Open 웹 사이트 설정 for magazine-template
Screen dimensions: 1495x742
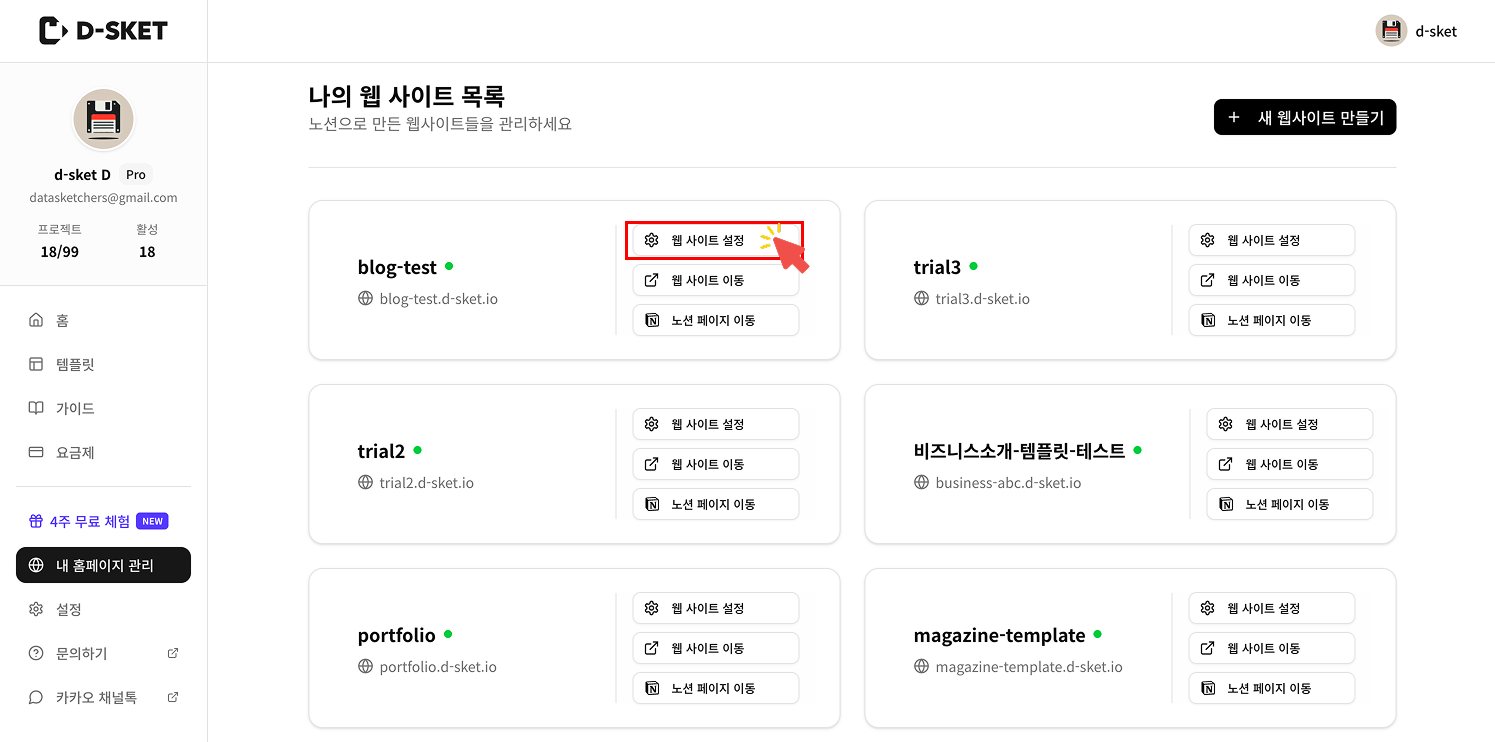tap(1271, 608)
